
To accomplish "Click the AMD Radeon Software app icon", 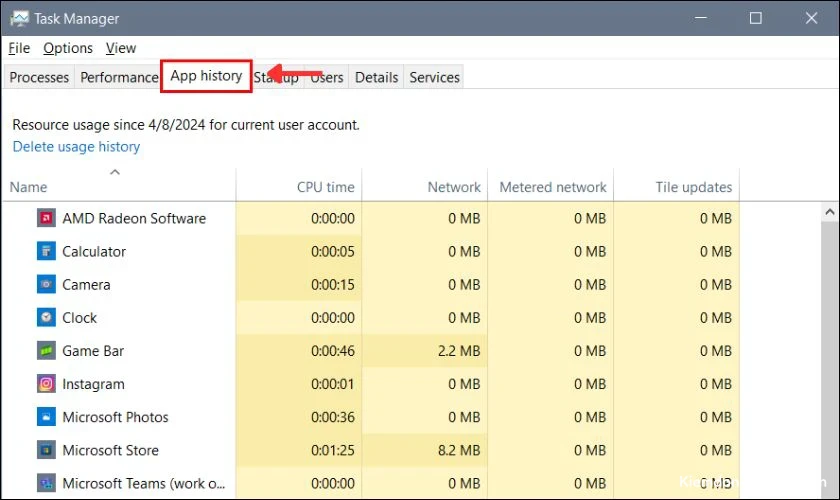I will coord(46,218).
